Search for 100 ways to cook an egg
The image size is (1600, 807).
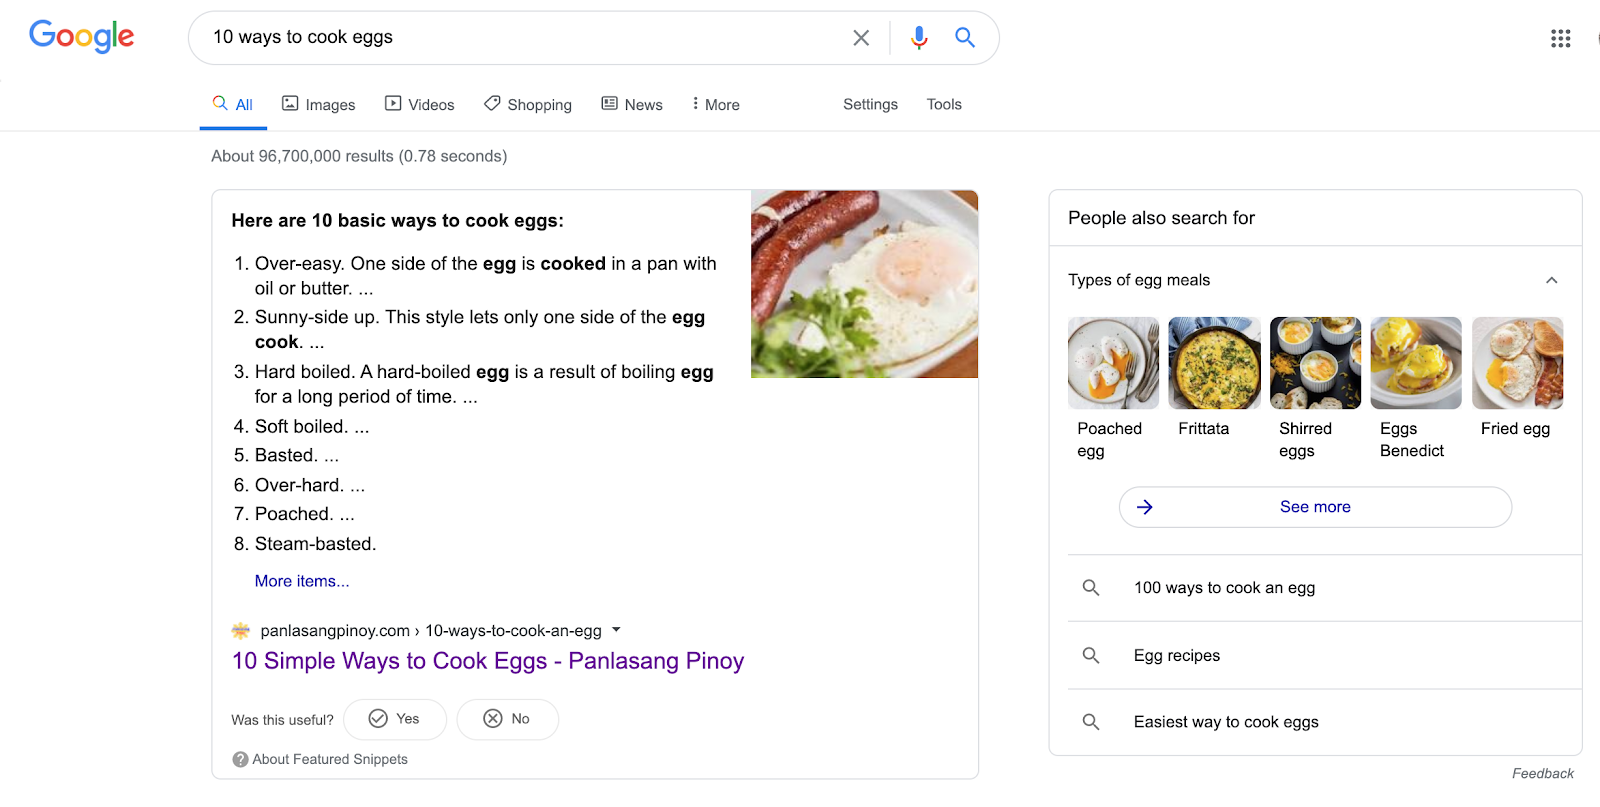tap(1224, 588)
